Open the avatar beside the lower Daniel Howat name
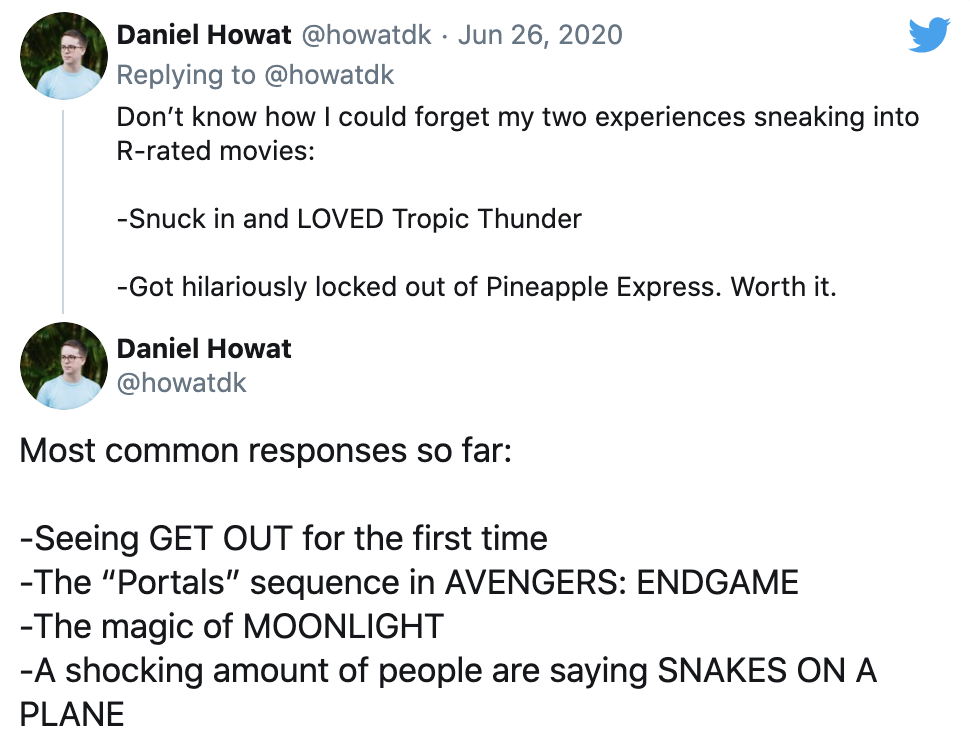970x740 pixels. click(x=64, y=366)
